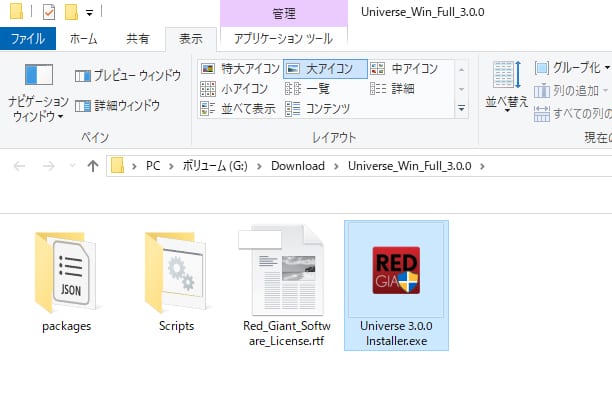Choose 詳細 details layout
This screenshot has width=612, height=395.
(392, 89)
